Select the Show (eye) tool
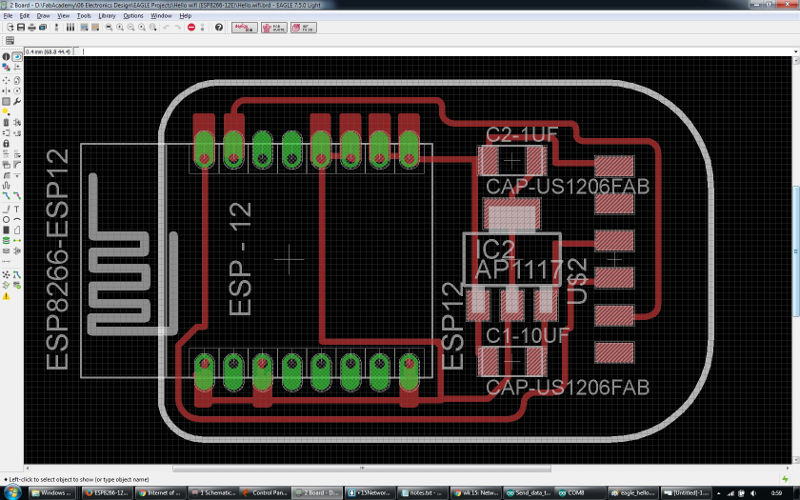800x500 pixels. coord(17,57)
